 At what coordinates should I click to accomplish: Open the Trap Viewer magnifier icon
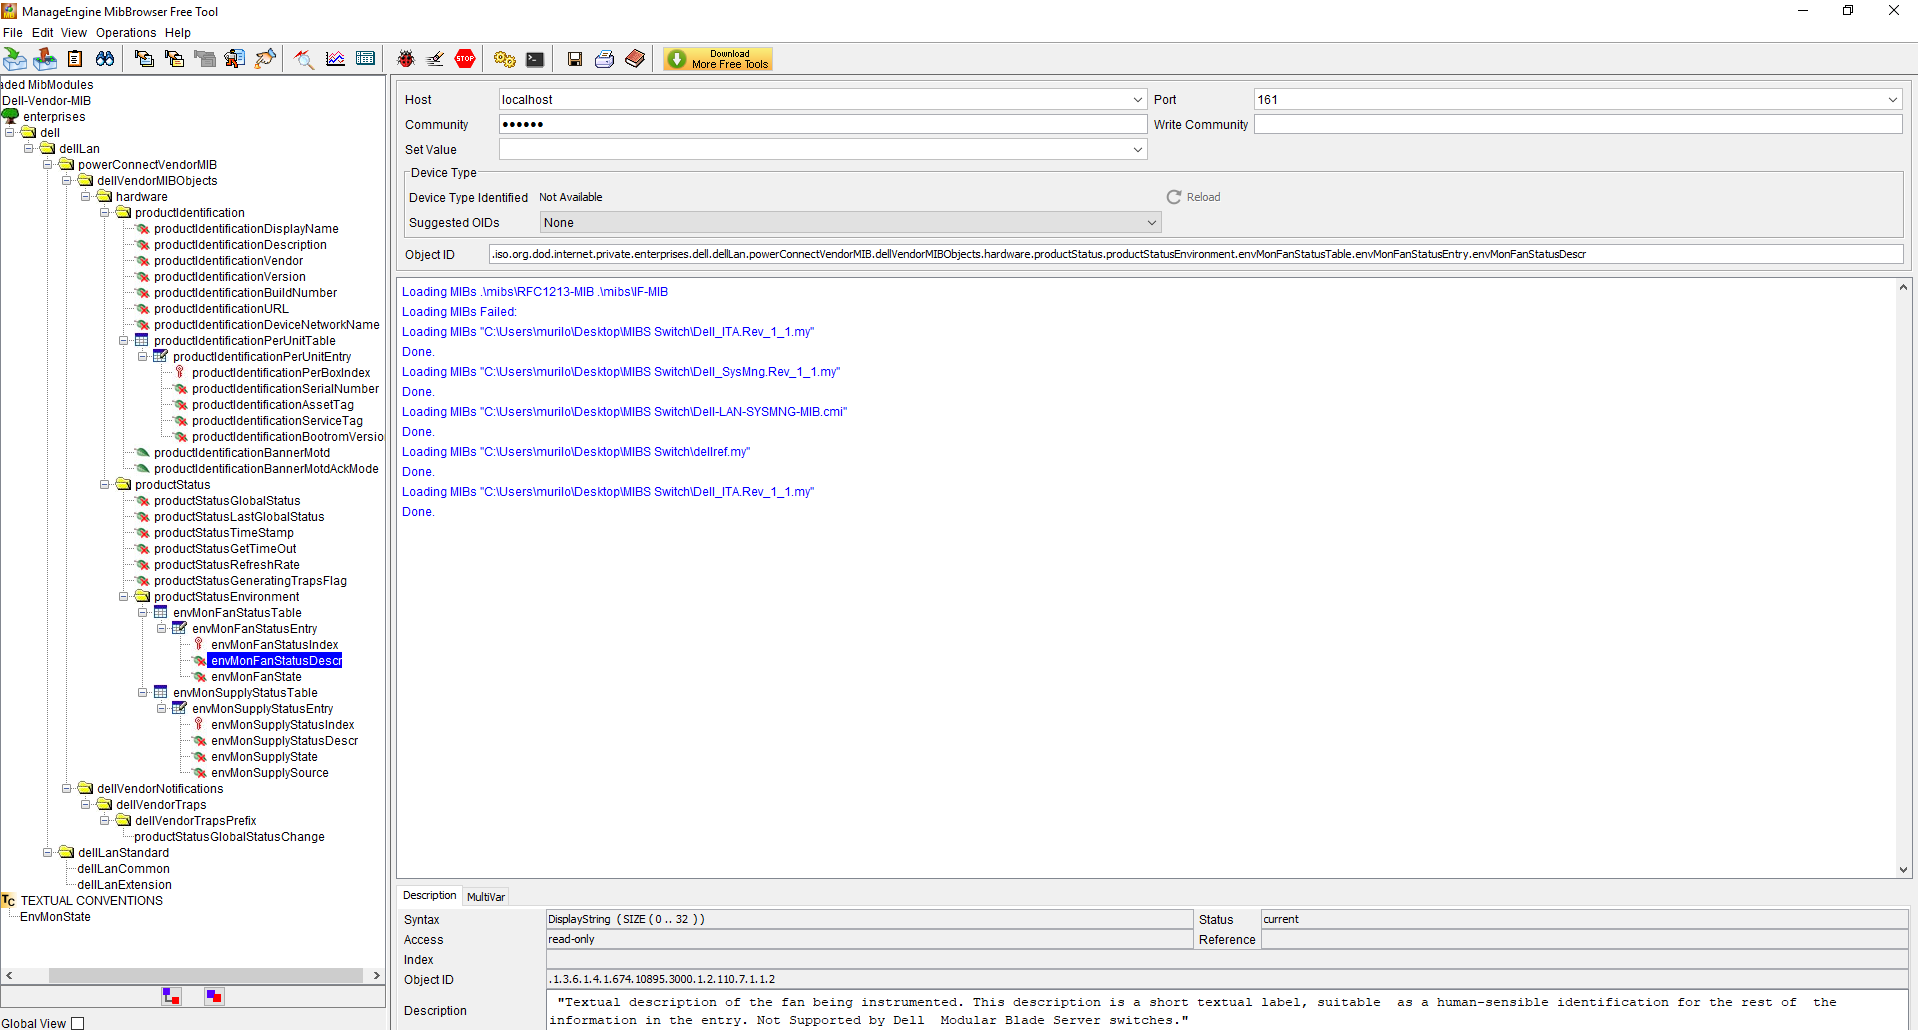pos(304,59)
